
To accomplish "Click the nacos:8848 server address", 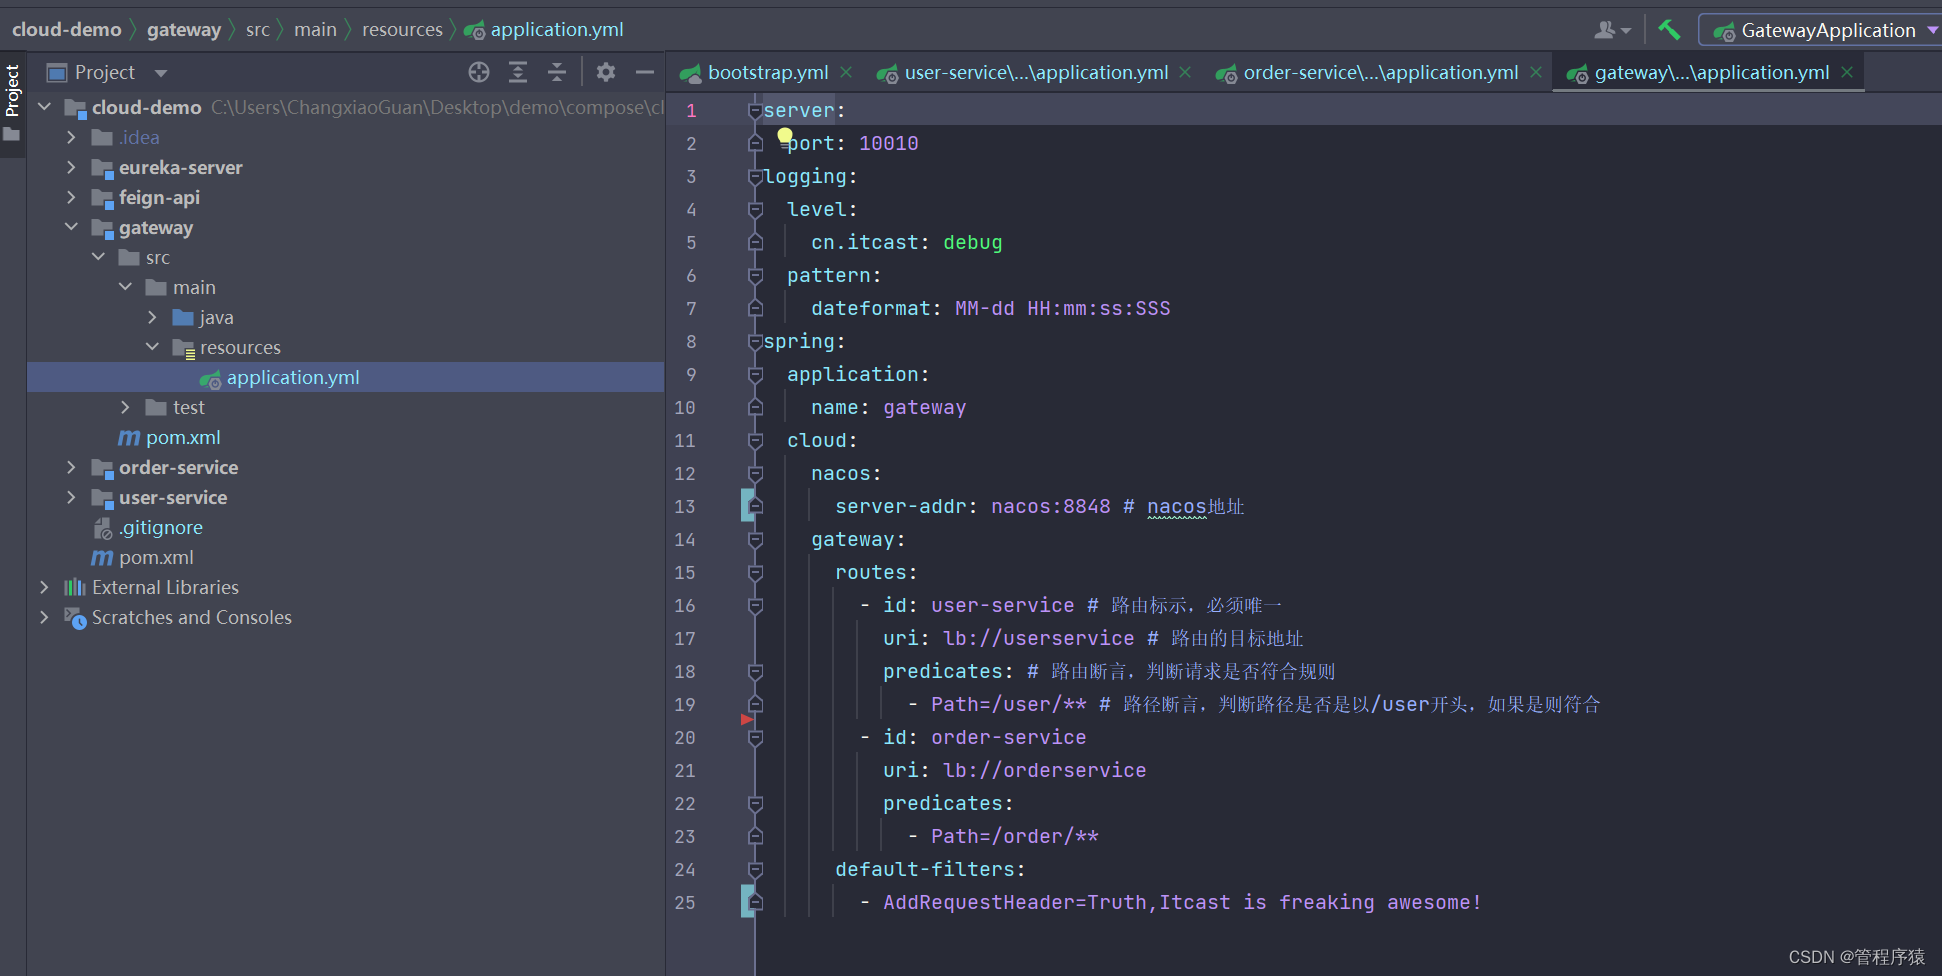I will coord(1050,506).
